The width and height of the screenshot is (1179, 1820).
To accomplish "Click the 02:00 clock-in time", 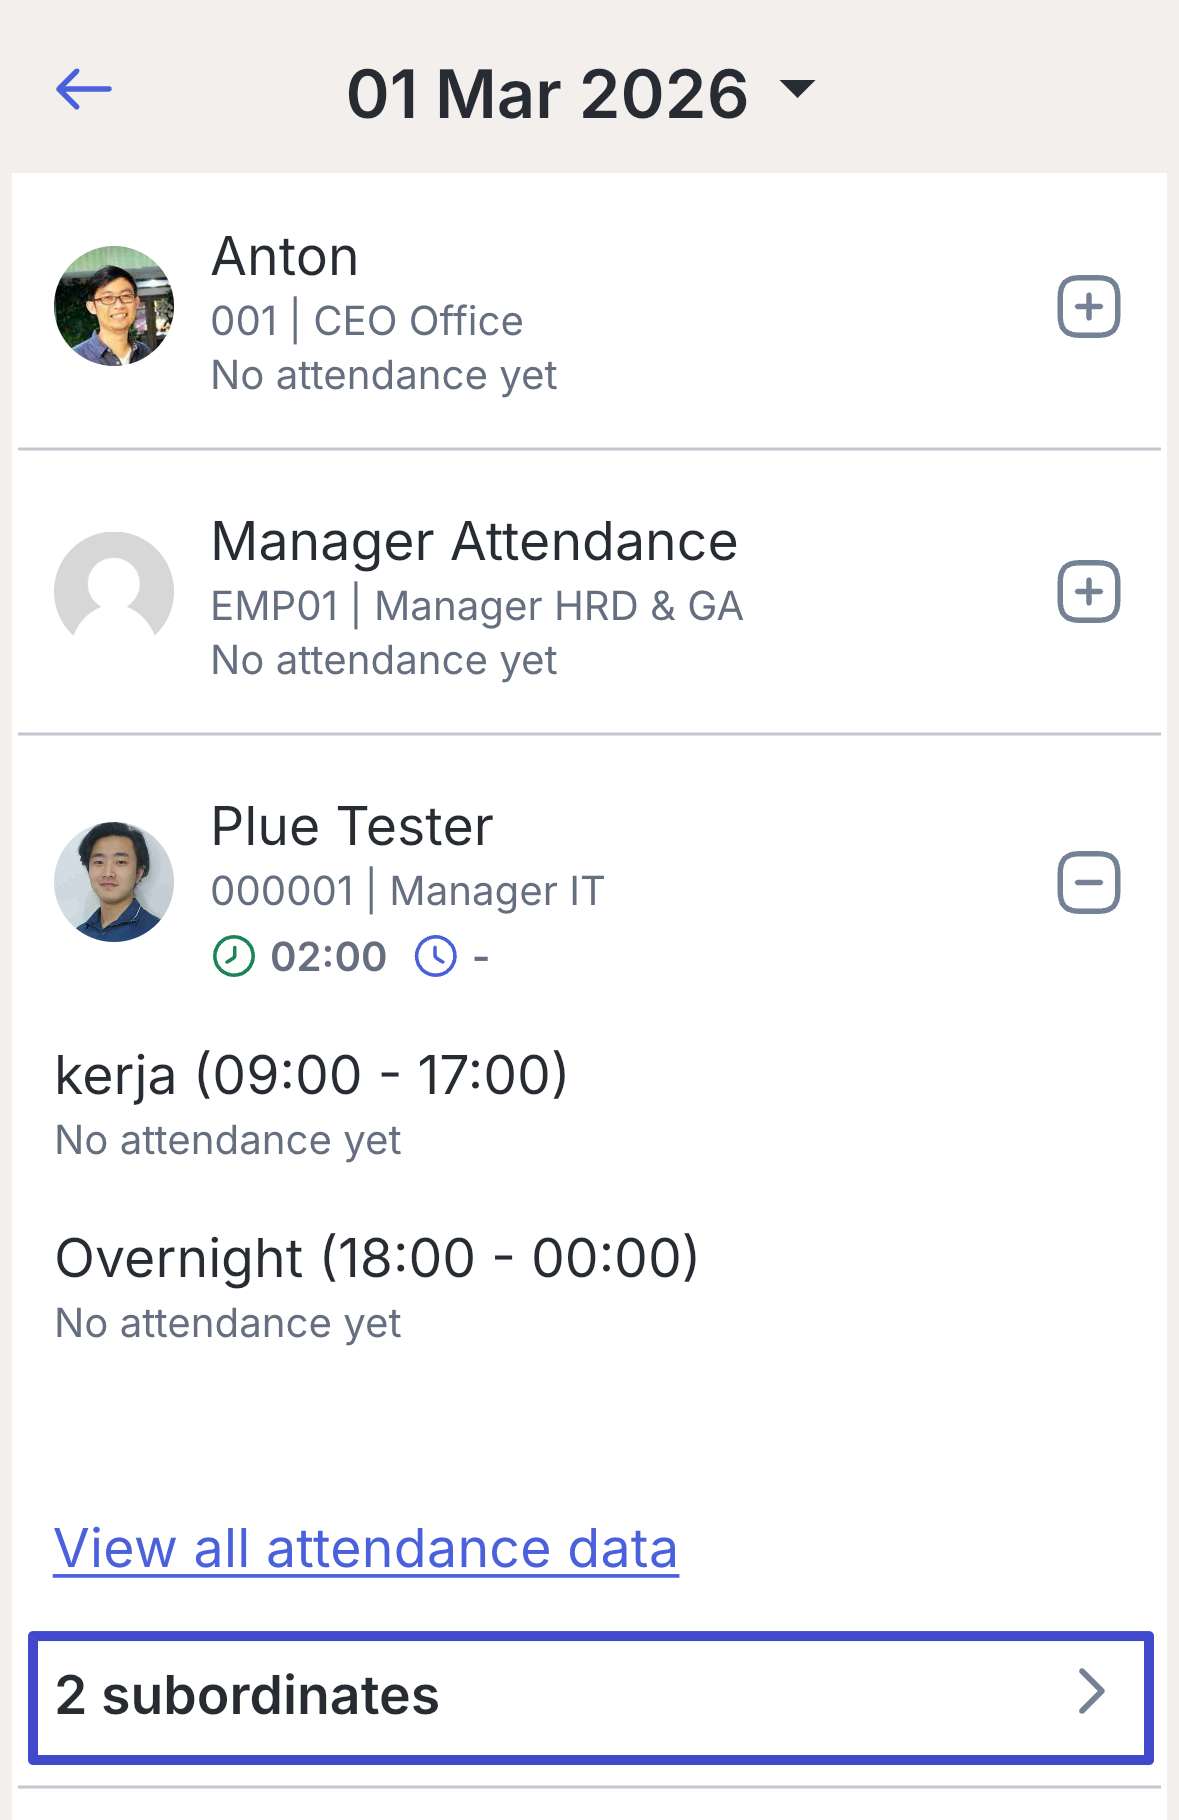I will click(x=329, y=957).
